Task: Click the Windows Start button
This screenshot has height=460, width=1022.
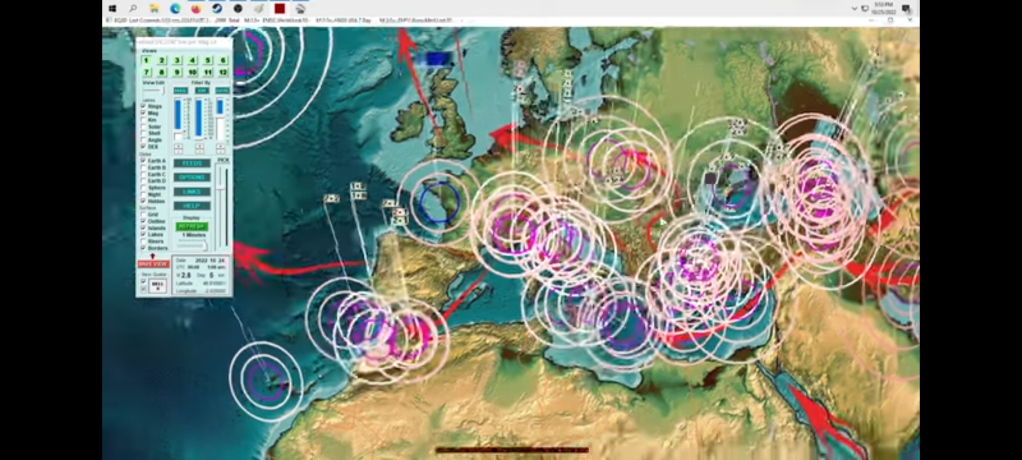Action: tap(112, 8)
